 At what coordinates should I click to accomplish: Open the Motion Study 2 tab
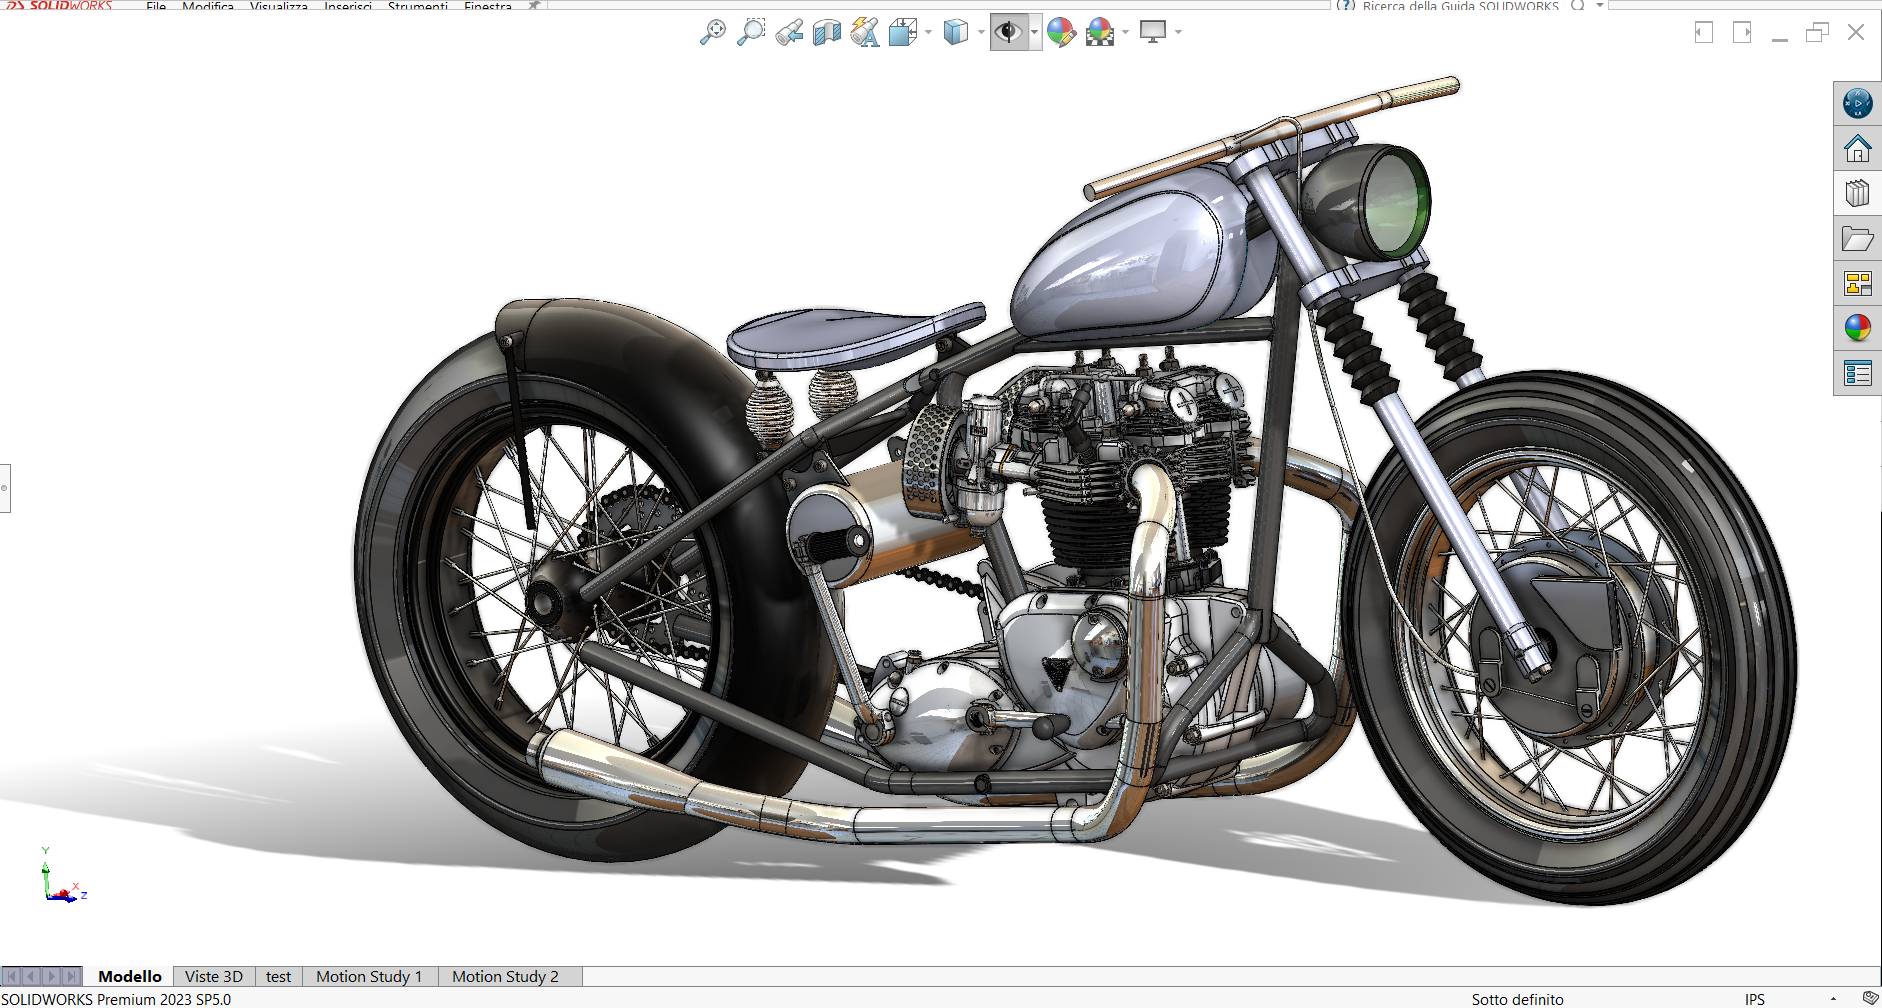(505, 977)
